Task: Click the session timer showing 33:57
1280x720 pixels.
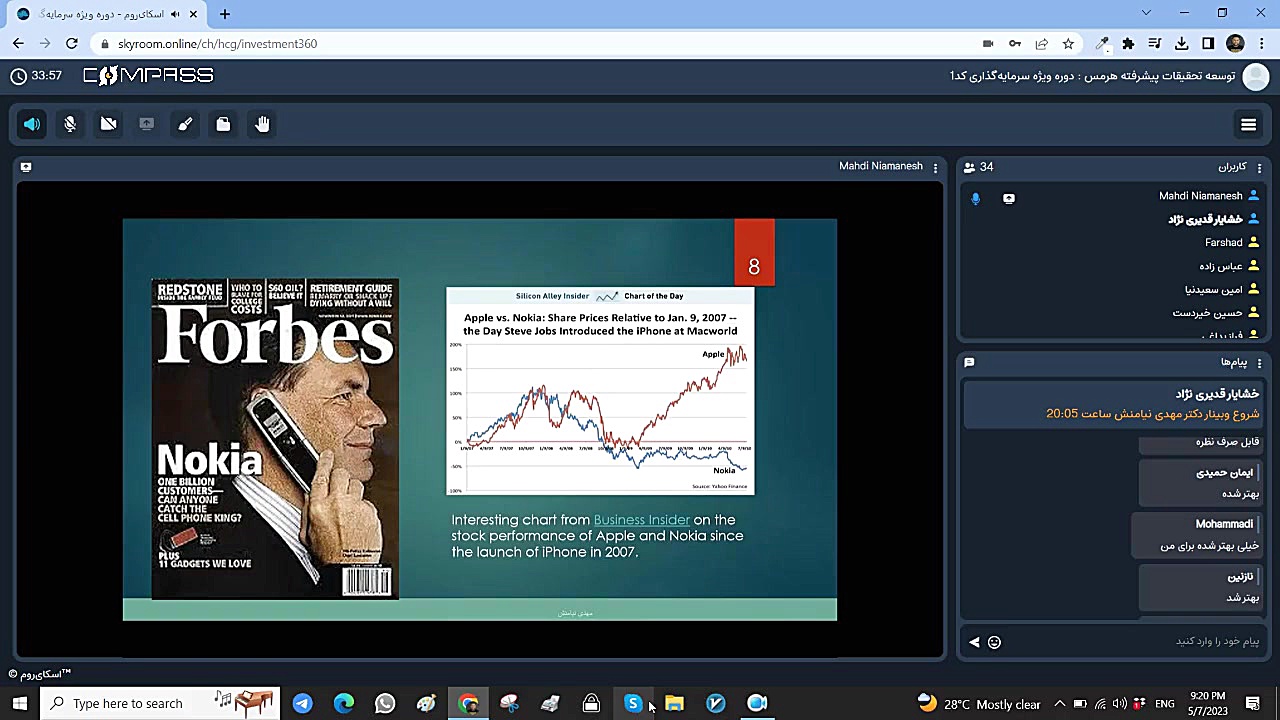Action: pyautogui.click(x=36, y=76)
